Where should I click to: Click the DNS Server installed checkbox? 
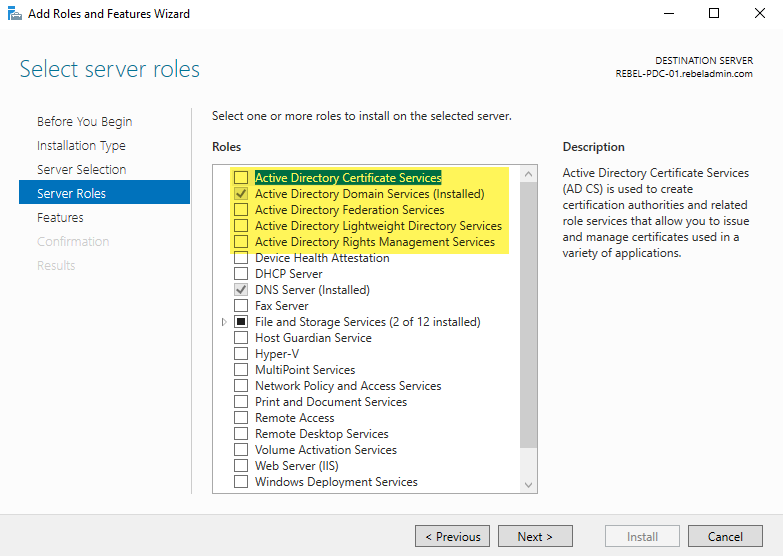click(241, 290)
